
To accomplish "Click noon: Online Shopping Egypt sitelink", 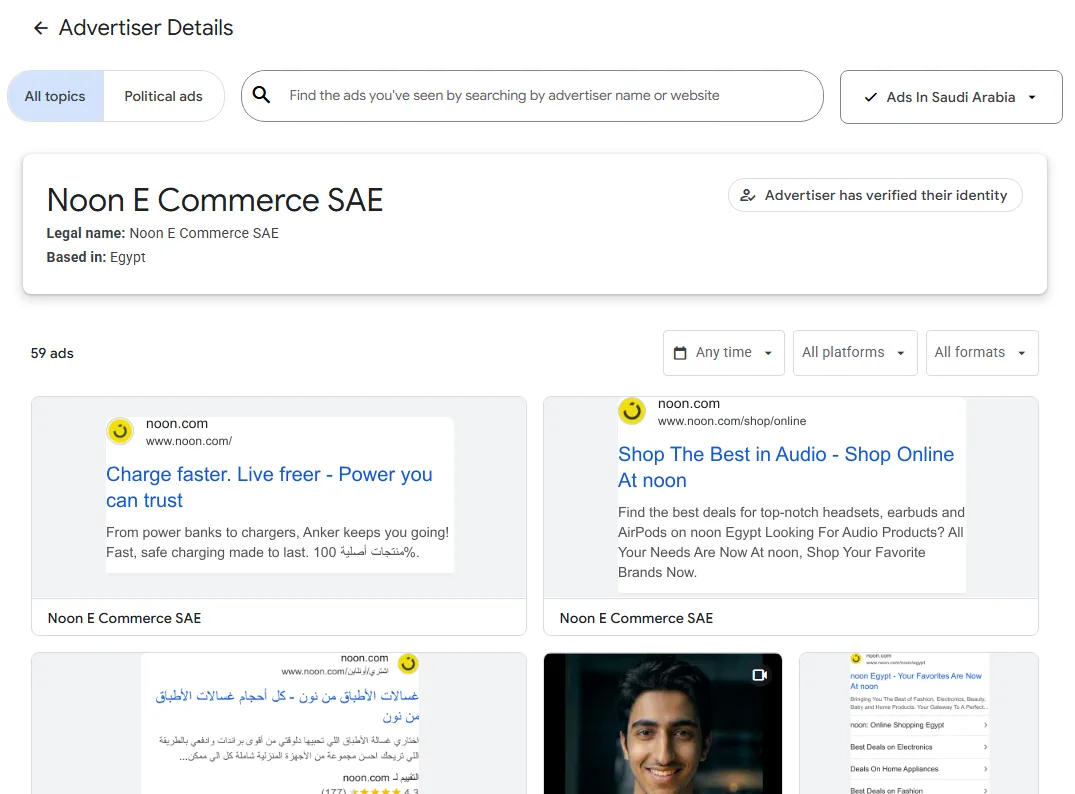I will point(919,725).
